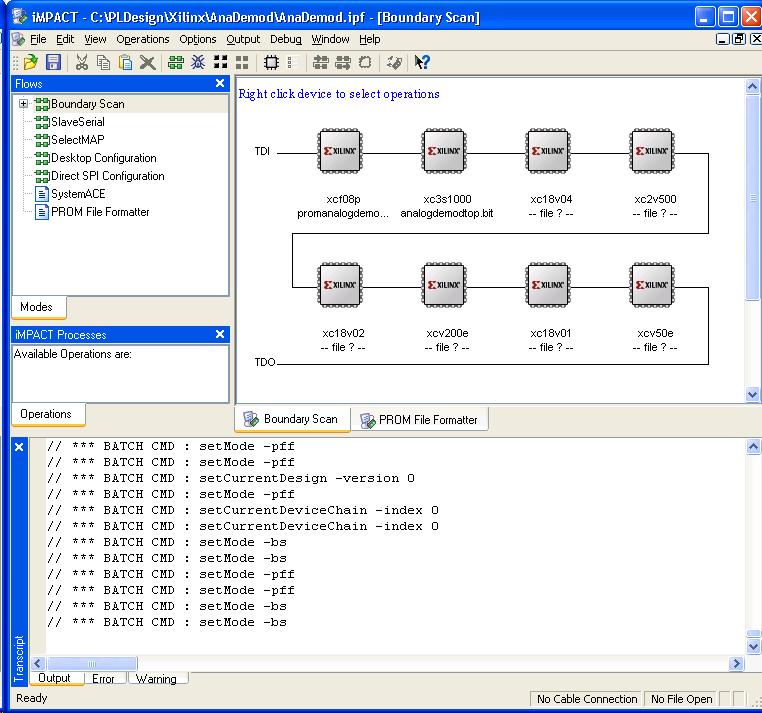Screen dimensions: 762x713
Task: Select the xcv200e device chip
Action: 444,285
